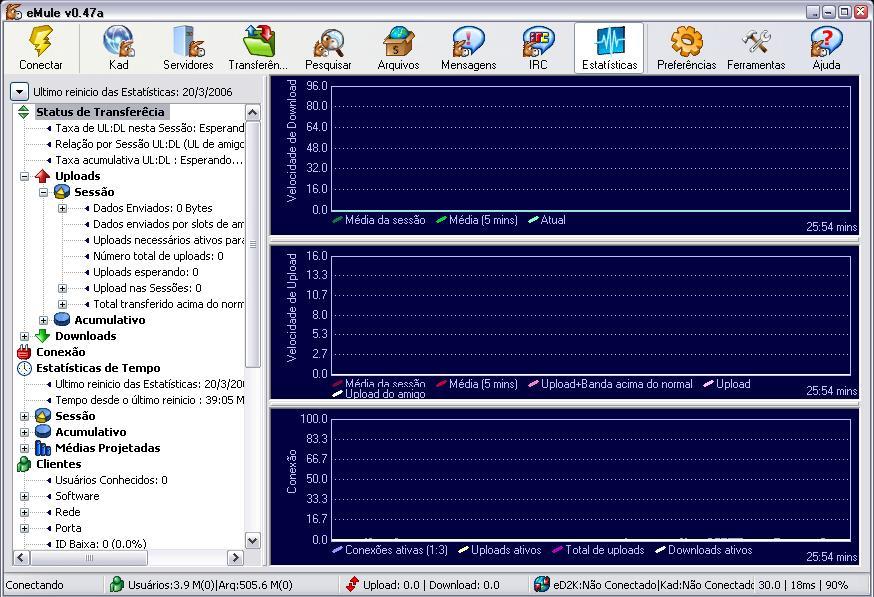Click Conectando status bar text
Screen dimensions: 874x597
[x=35, y=585]
